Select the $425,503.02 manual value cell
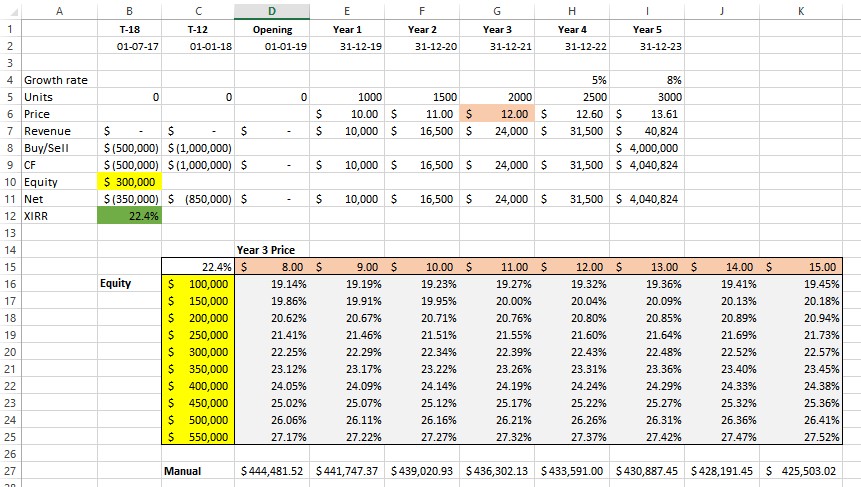 point(800,470)
